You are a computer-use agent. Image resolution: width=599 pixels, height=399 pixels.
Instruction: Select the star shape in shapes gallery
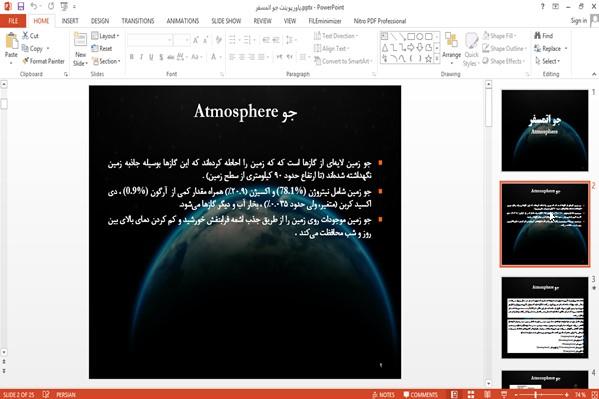tap(428, 58)
